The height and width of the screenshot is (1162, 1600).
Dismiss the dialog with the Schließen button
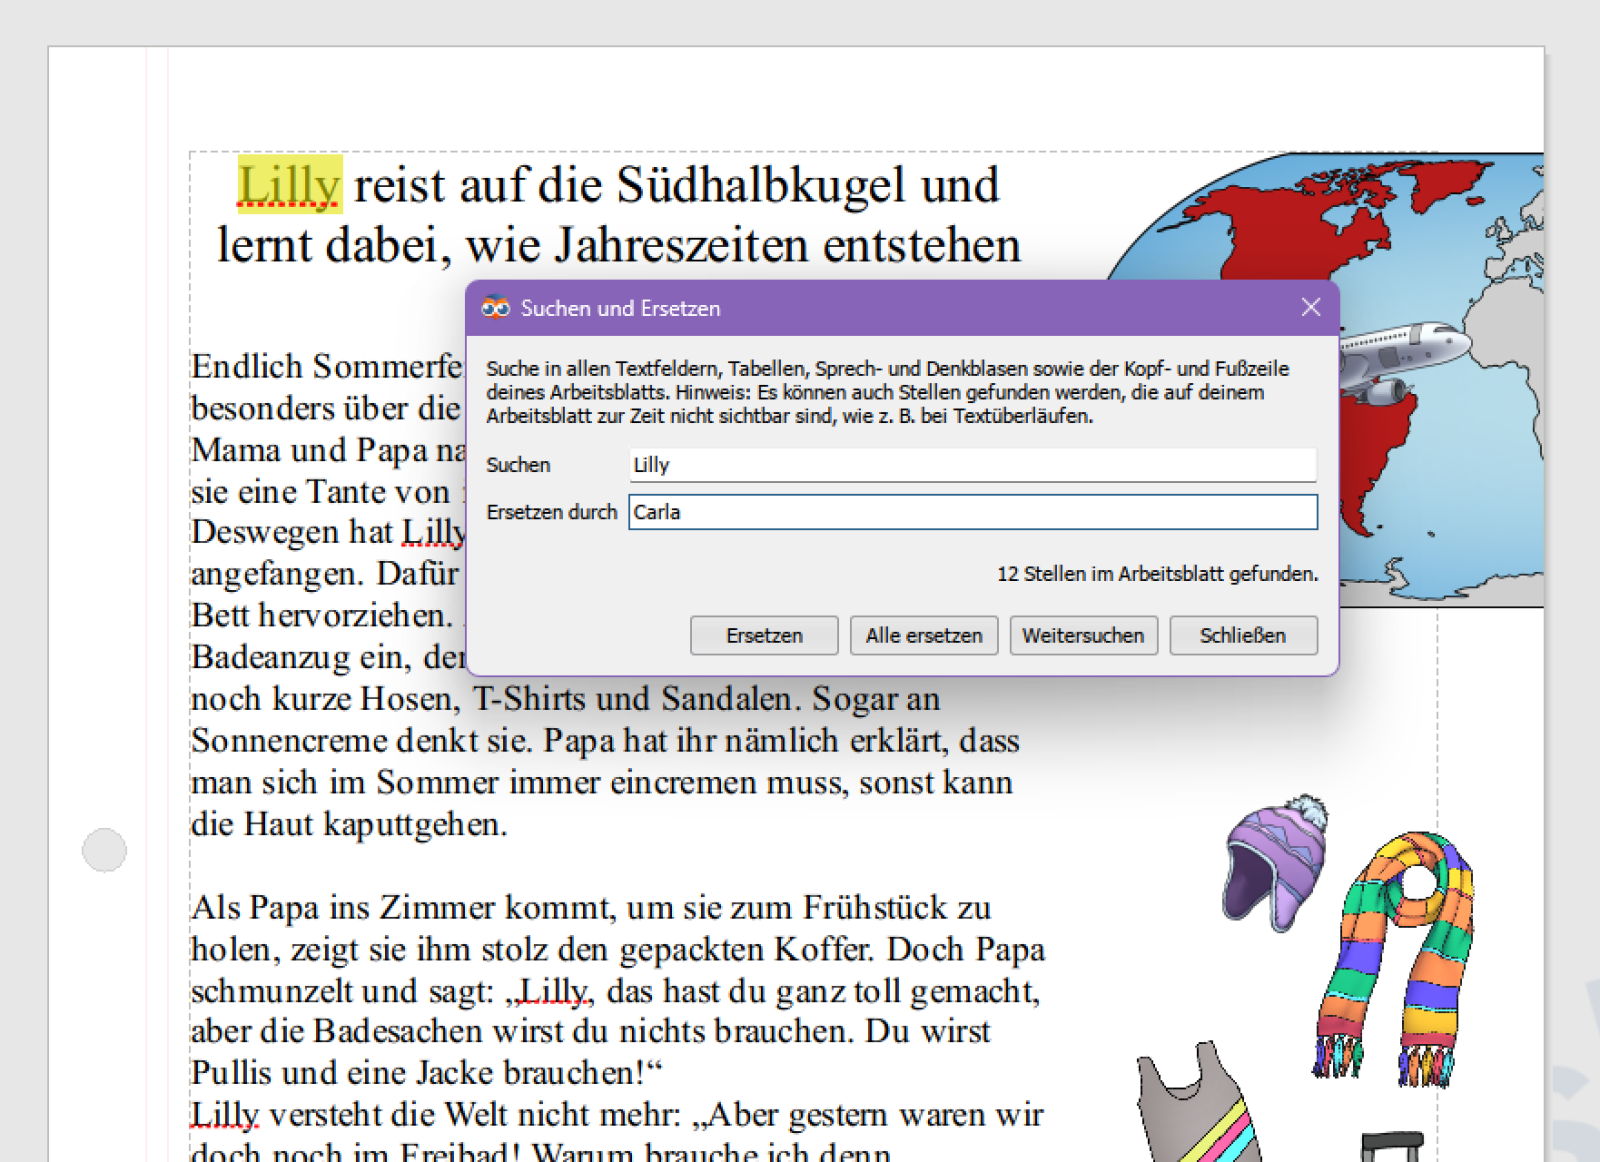[1242, 636]
